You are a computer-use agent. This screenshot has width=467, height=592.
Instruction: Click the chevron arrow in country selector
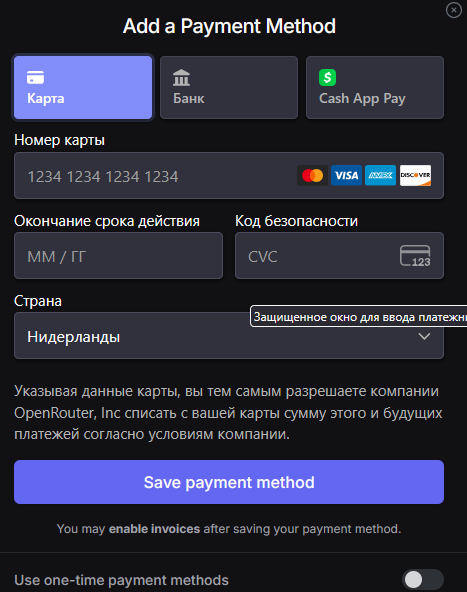[424, 336]
